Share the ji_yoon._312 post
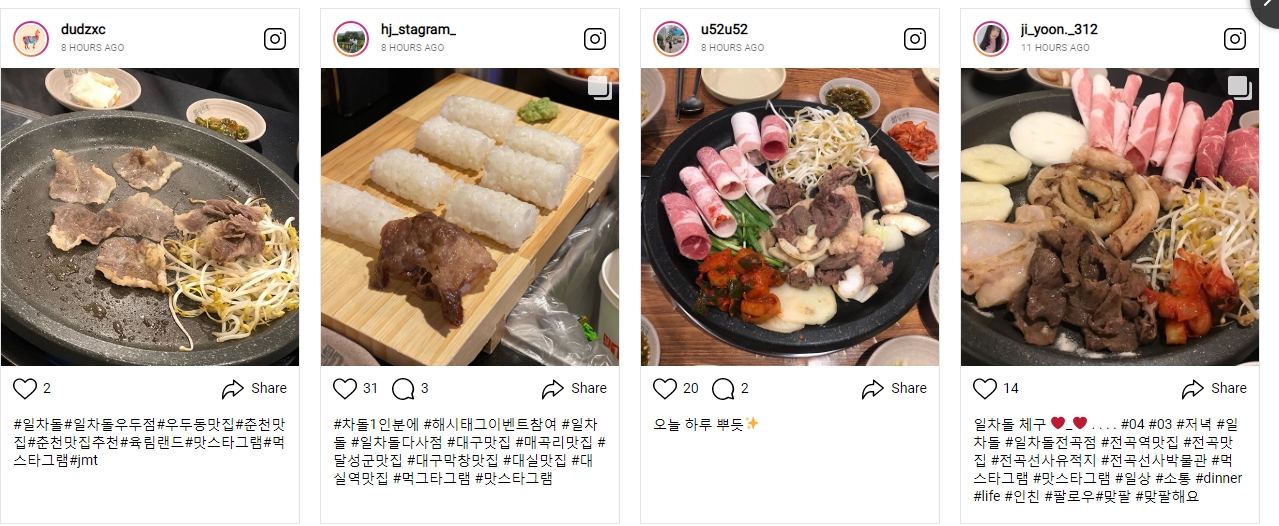This screenshot has width=1279, height=526. pyautogui.click(x=1214, y=388)
